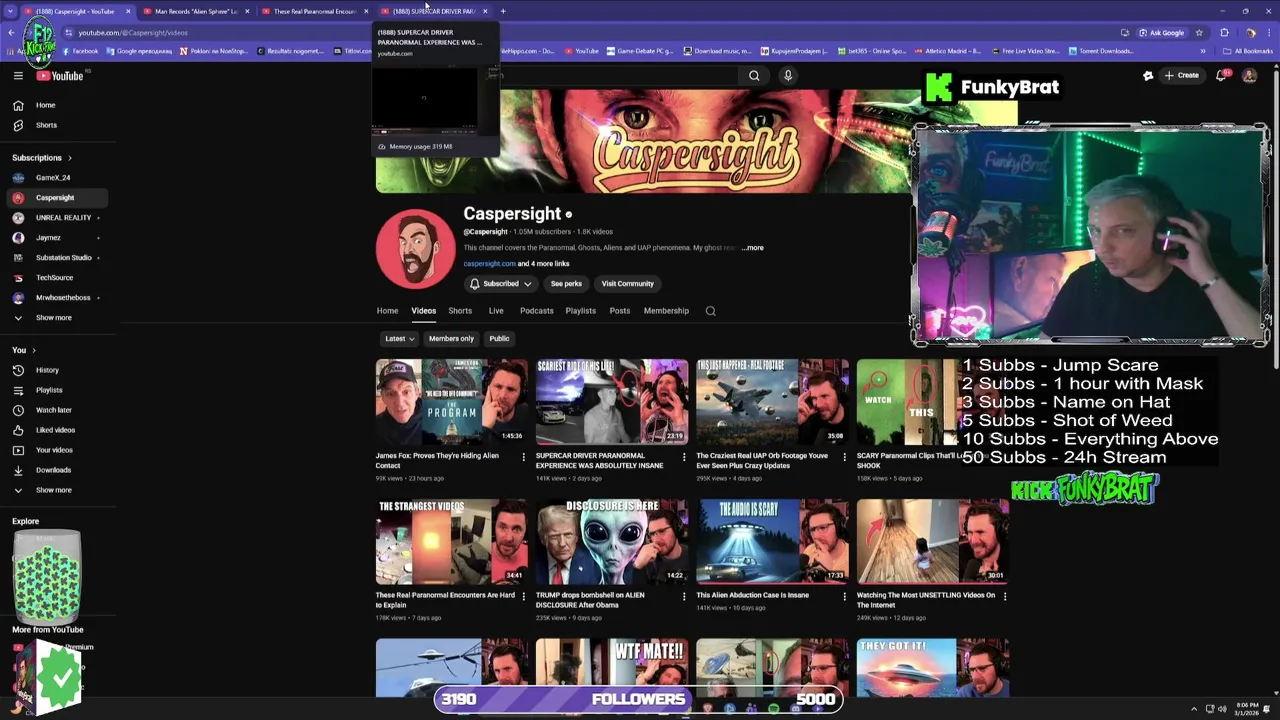This screenshot has height=720, width=1280.
Task: Open options for Craziest Real UAP video
Action: pos(844,456)
